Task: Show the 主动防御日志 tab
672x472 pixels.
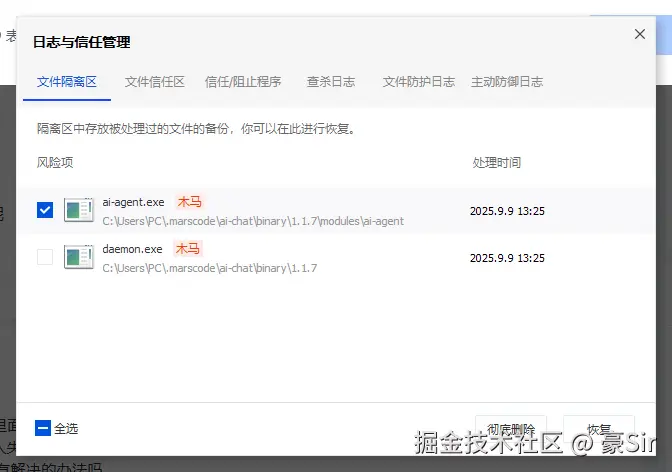Action: point(507,82)
